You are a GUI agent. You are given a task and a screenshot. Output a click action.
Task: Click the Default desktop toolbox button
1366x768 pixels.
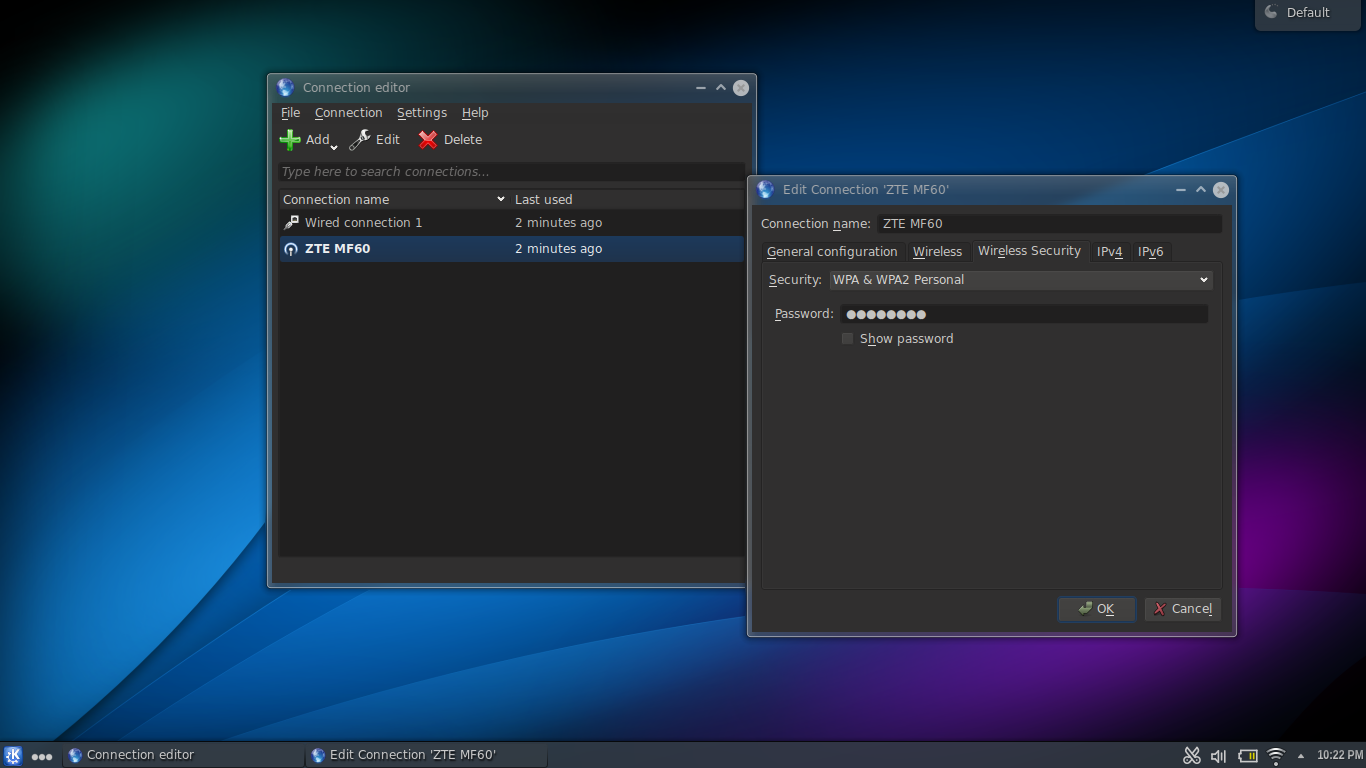(1309, 13)
